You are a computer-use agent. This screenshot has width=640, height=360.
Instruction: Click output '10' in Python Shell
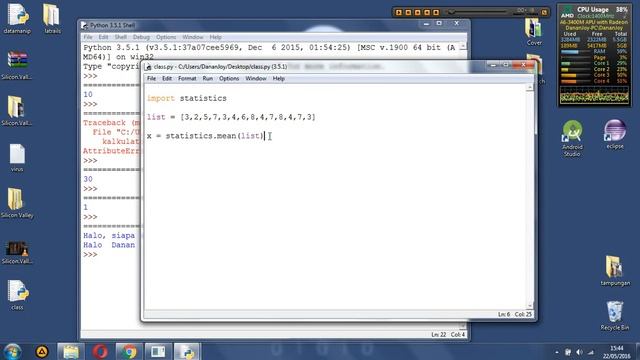88,94
